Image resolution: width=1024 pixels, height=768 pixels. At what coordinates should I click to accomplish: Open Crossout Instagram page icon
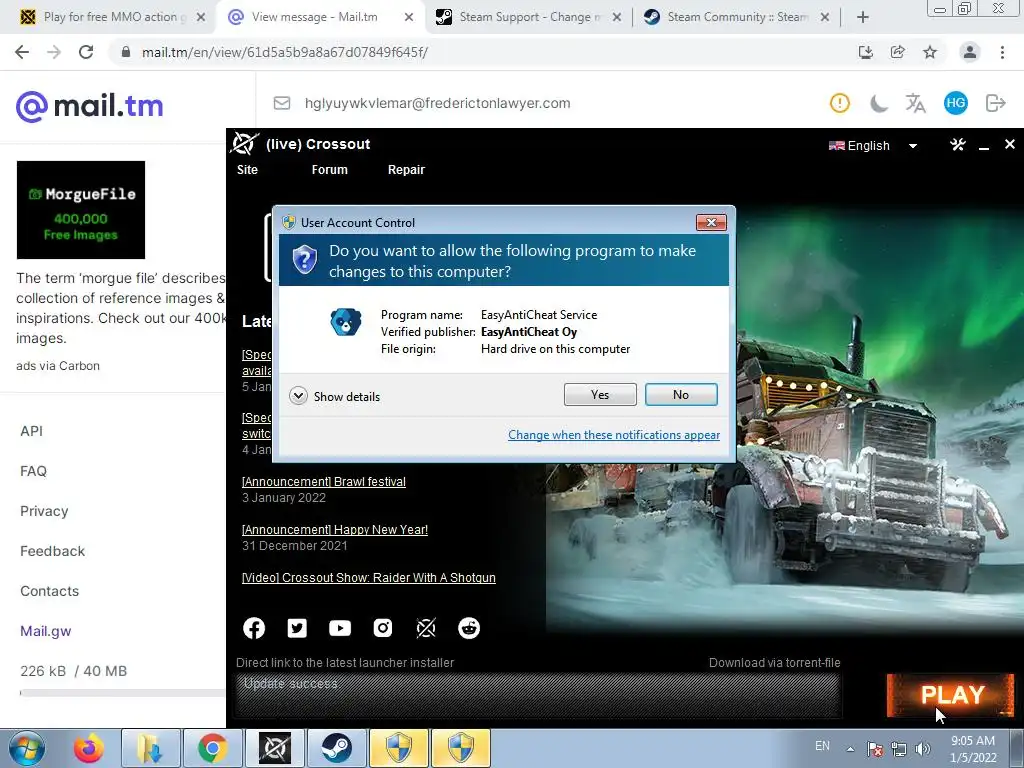pos(383,628)
